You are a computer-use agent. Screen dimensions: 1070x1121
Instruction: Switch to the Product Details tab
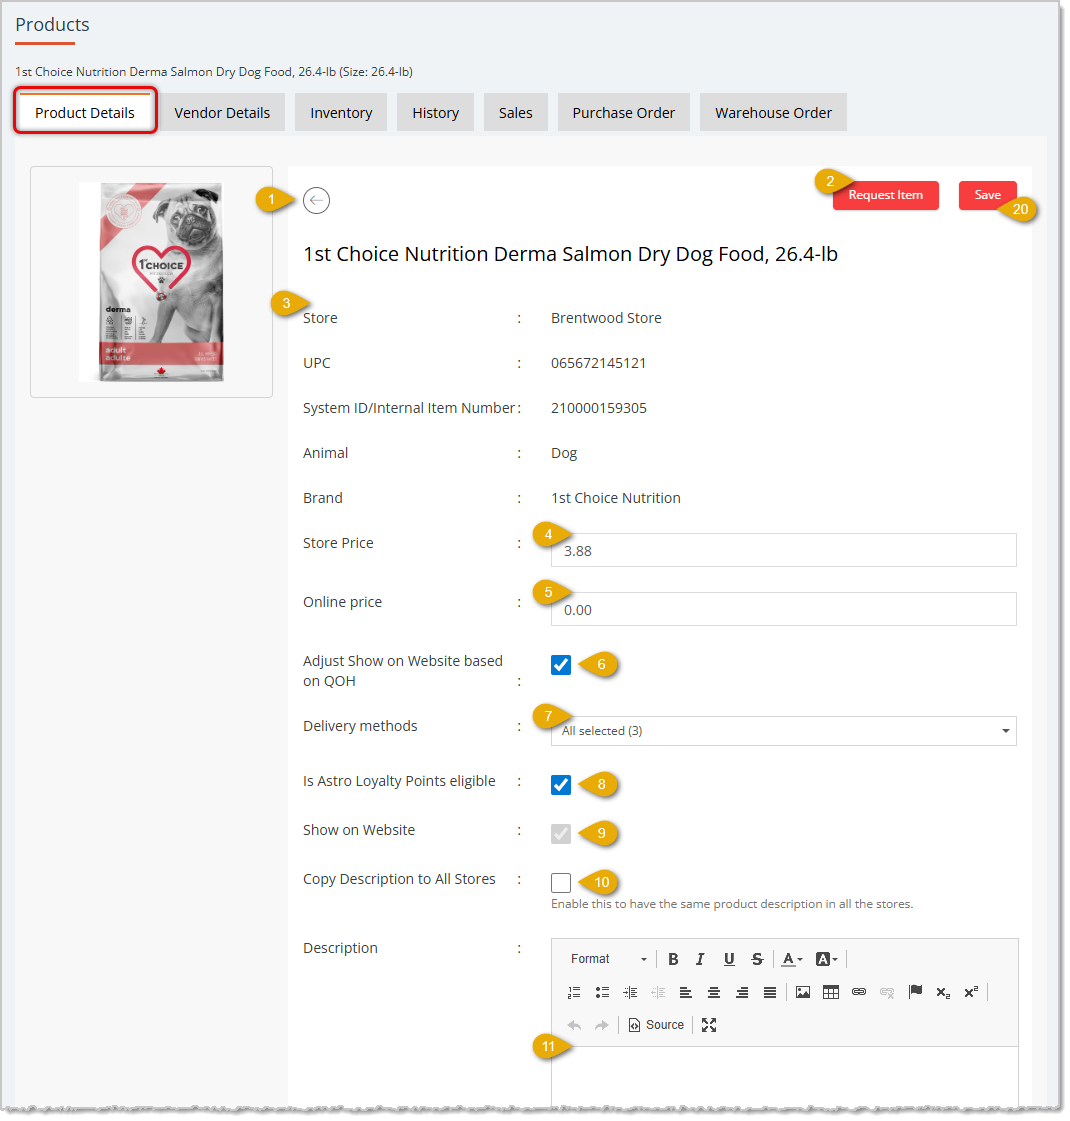pyautogui.click(x=85, y=113)
